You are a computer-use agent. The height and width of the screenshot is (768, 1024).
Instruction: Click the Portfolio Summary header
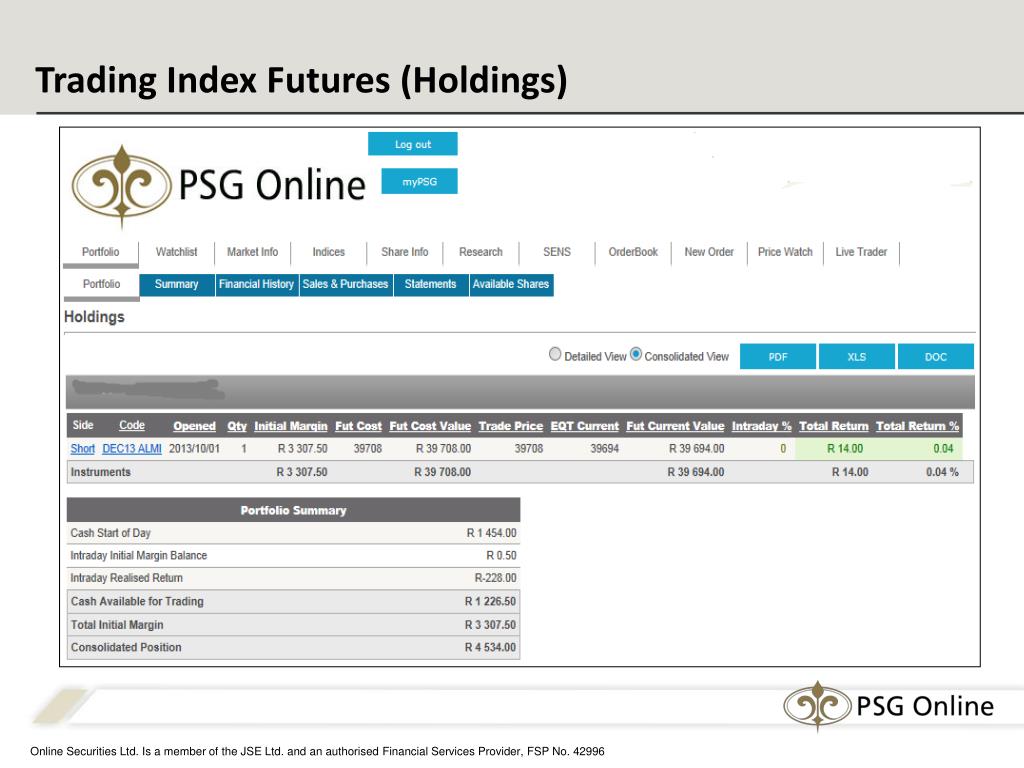pyautogui.click(x=293, y=510)
